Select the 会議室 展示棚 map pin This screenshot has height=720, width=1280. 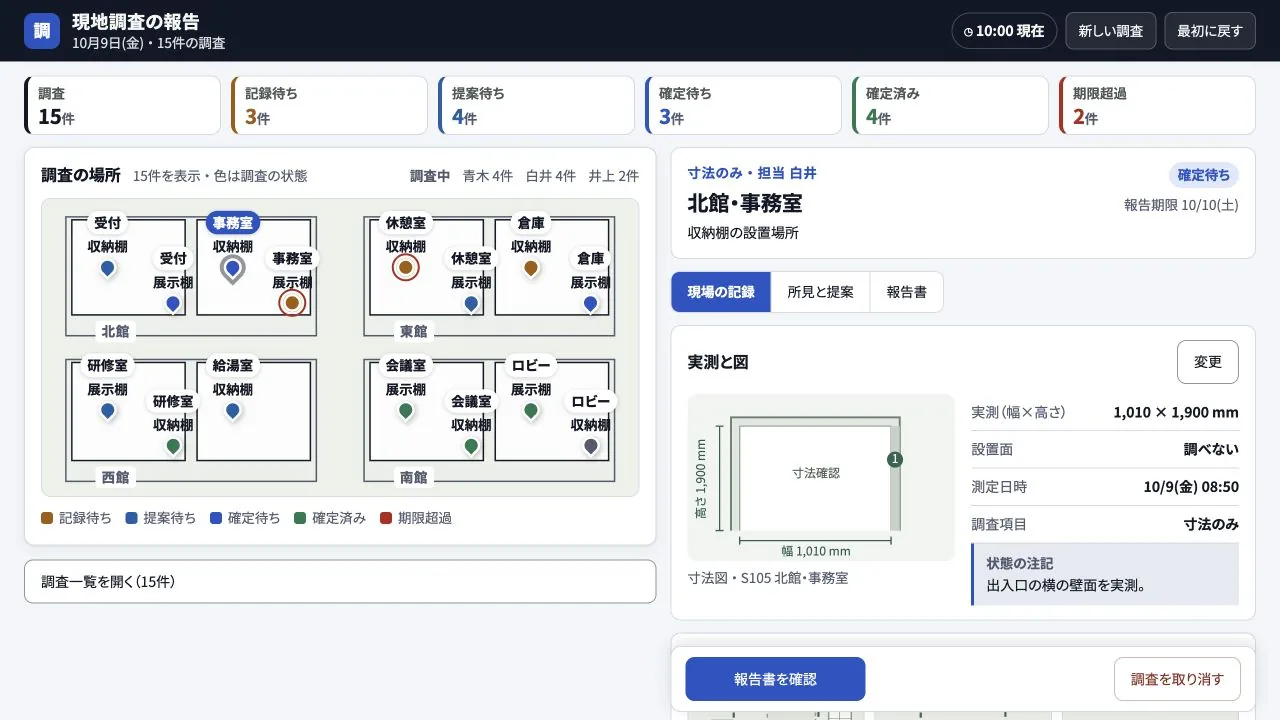tap(406, 411)
